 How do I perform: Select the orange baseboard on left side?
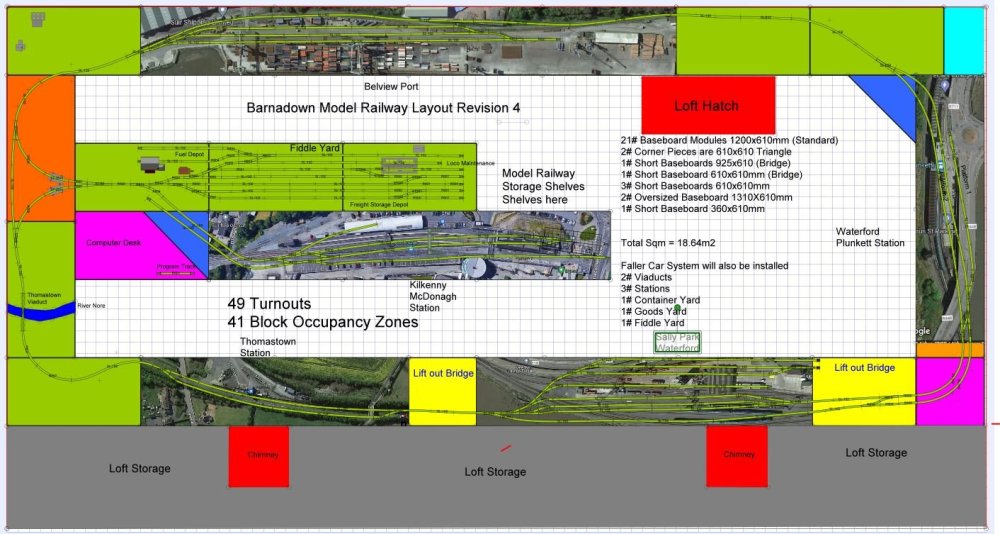40,148
